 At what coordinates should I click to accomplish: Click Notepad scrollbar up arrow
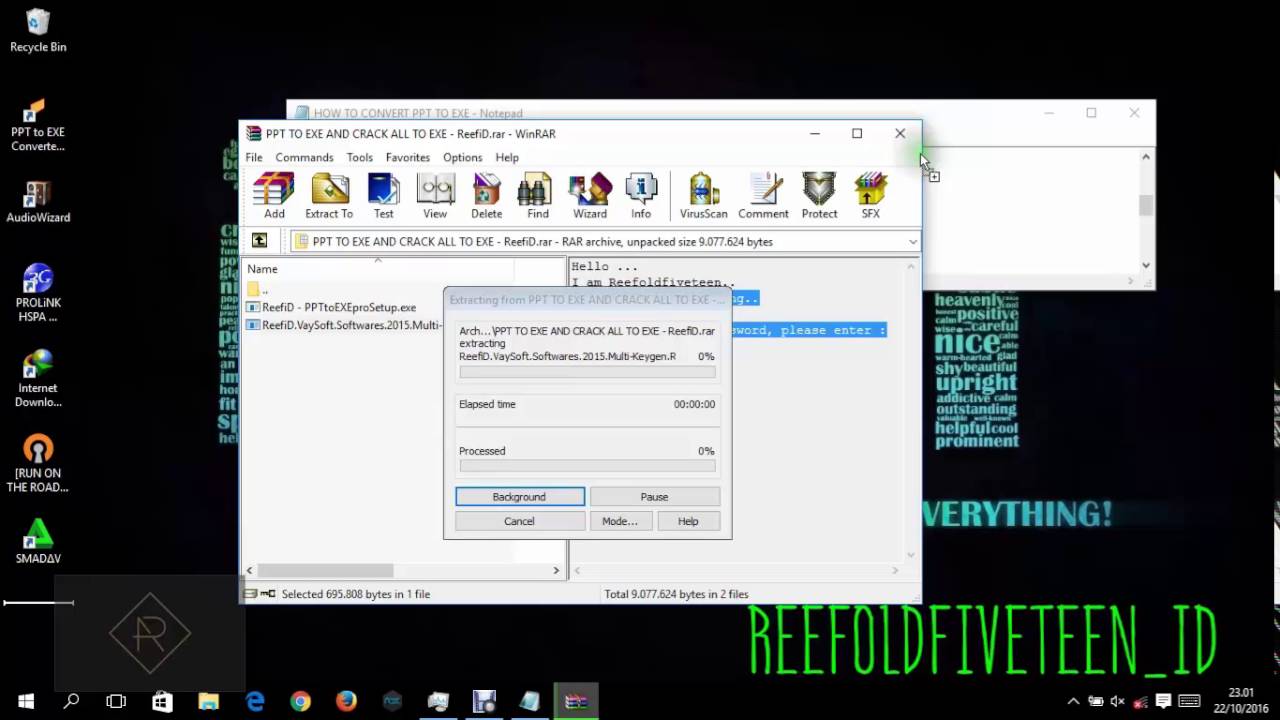click(1146, 156)
